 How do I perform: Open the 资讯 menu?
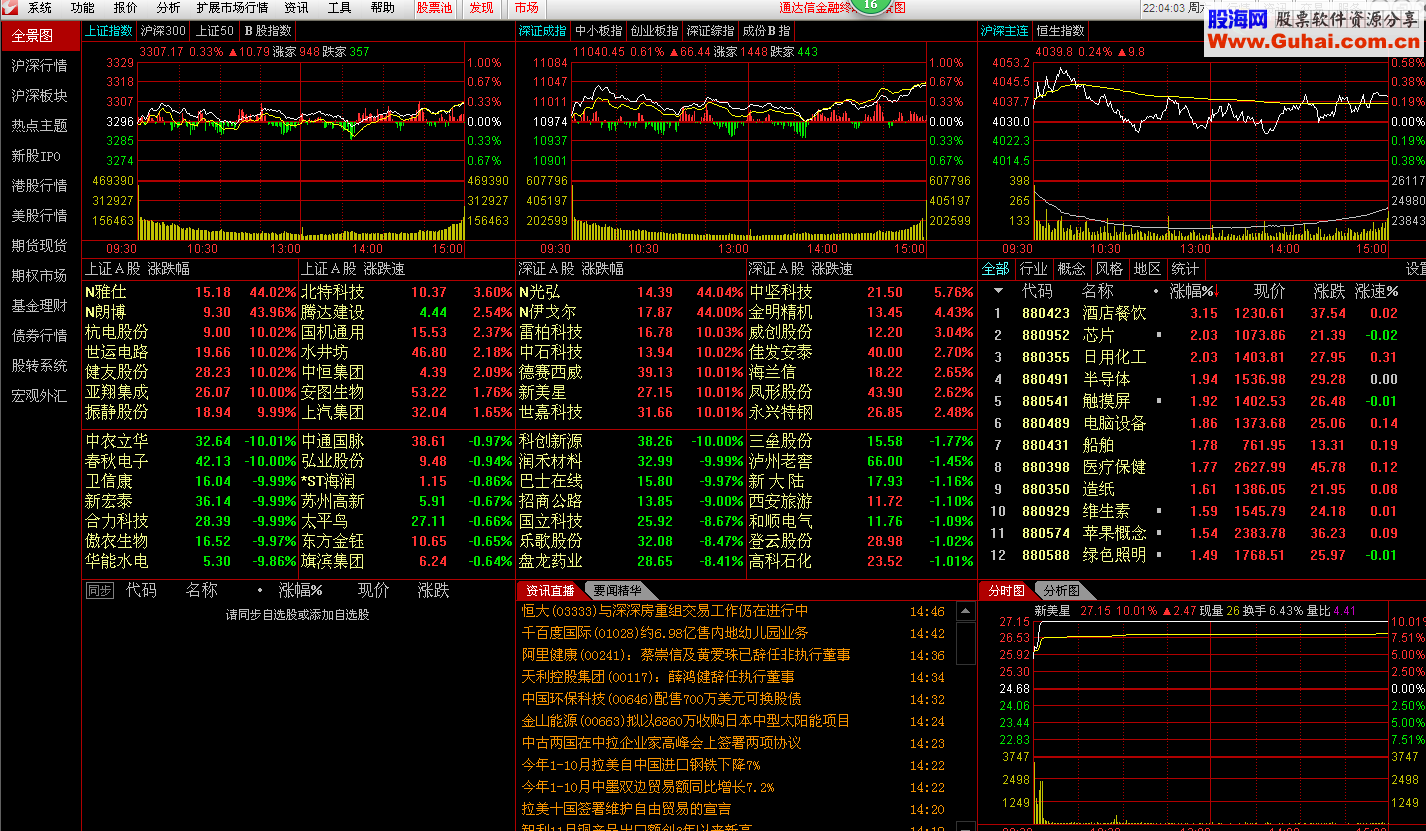coord(297,8)
